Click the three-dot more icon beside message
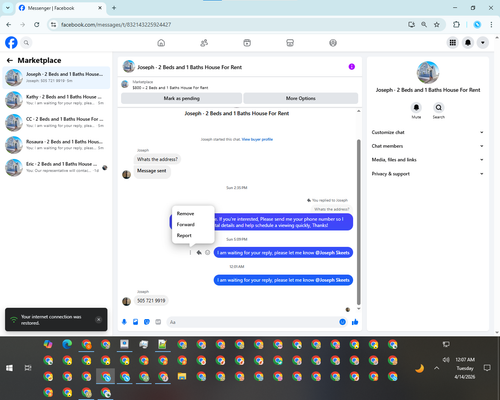This screenshot has width=500, height=400. [190, 253]
